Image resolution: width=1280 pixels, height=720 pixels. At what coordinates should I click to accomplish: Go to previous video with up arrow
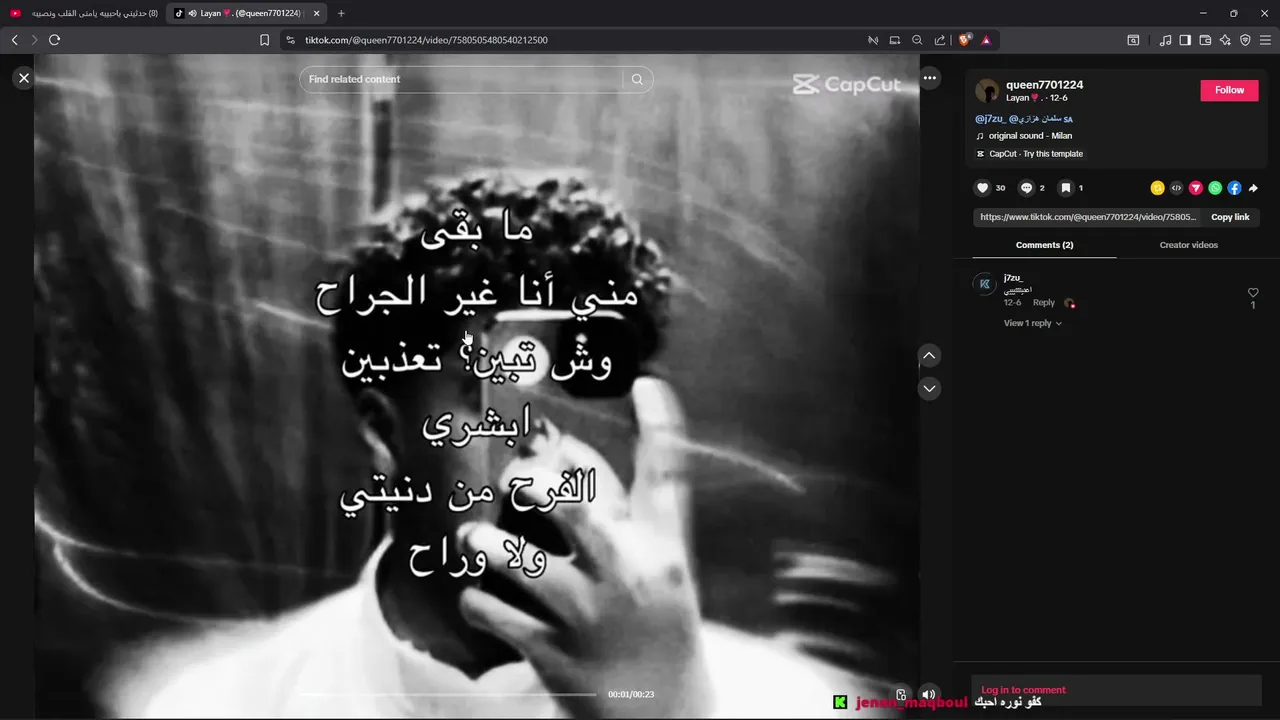coord(929,356)
